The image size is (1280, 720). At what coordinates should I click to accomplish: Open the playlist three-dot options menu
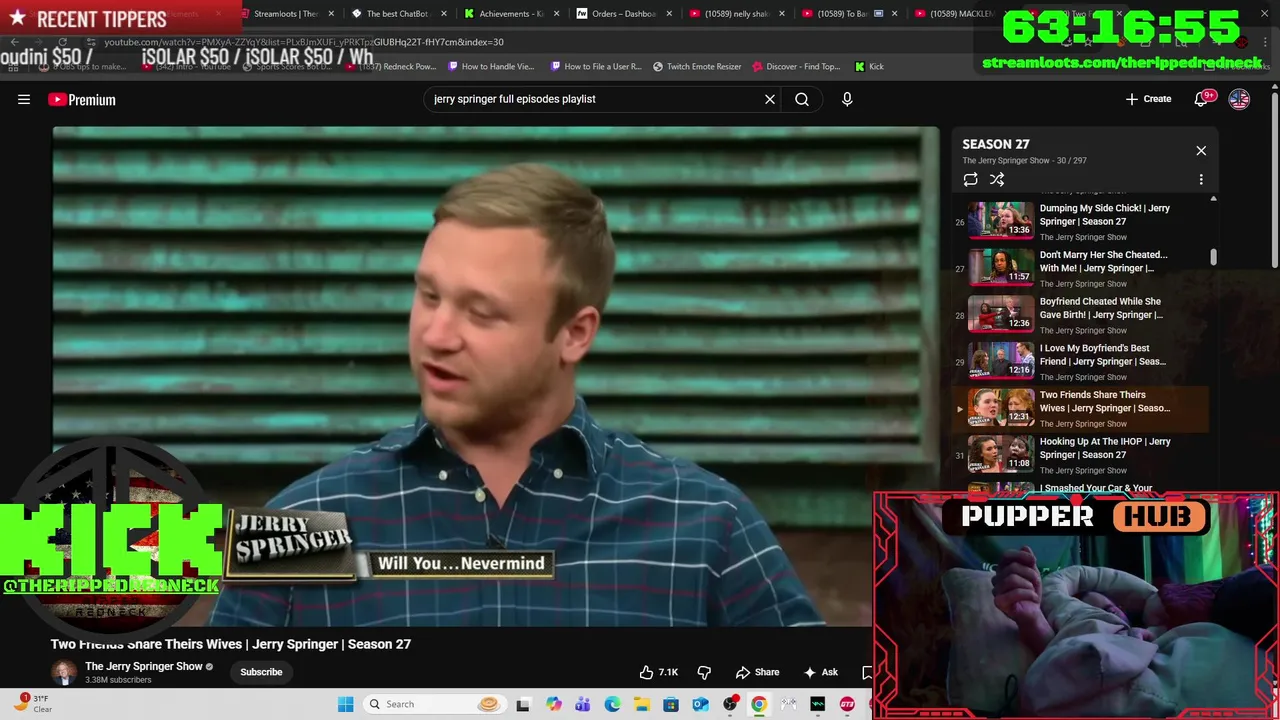coord(1201,180)
